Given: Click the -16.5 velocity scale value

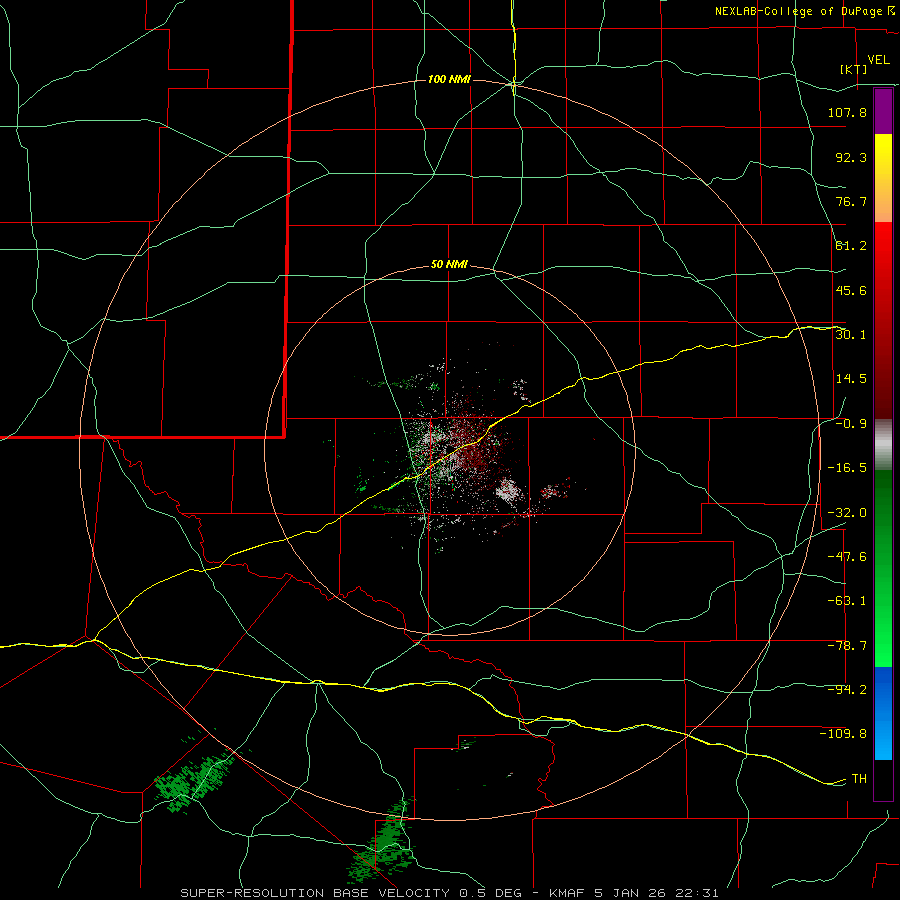Looking at the screenshot, I should click(x=847, y=468).
